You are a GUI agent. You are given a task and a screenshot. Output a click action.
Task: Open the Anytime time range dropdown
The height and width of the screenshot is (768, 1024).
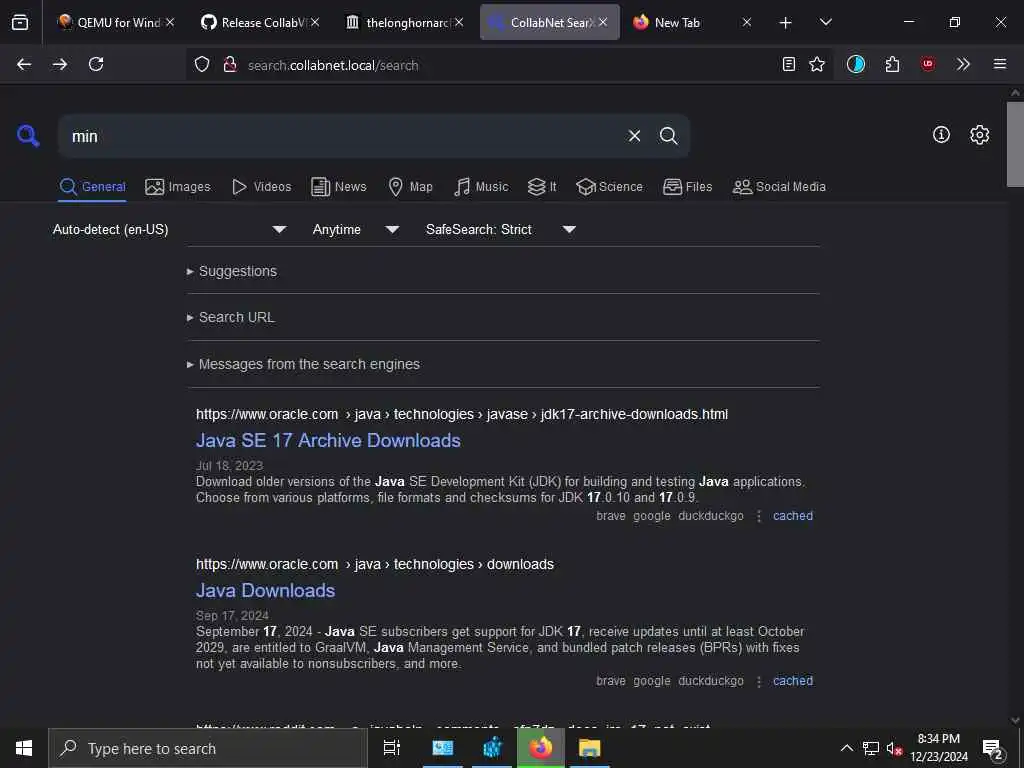point(355,229)
